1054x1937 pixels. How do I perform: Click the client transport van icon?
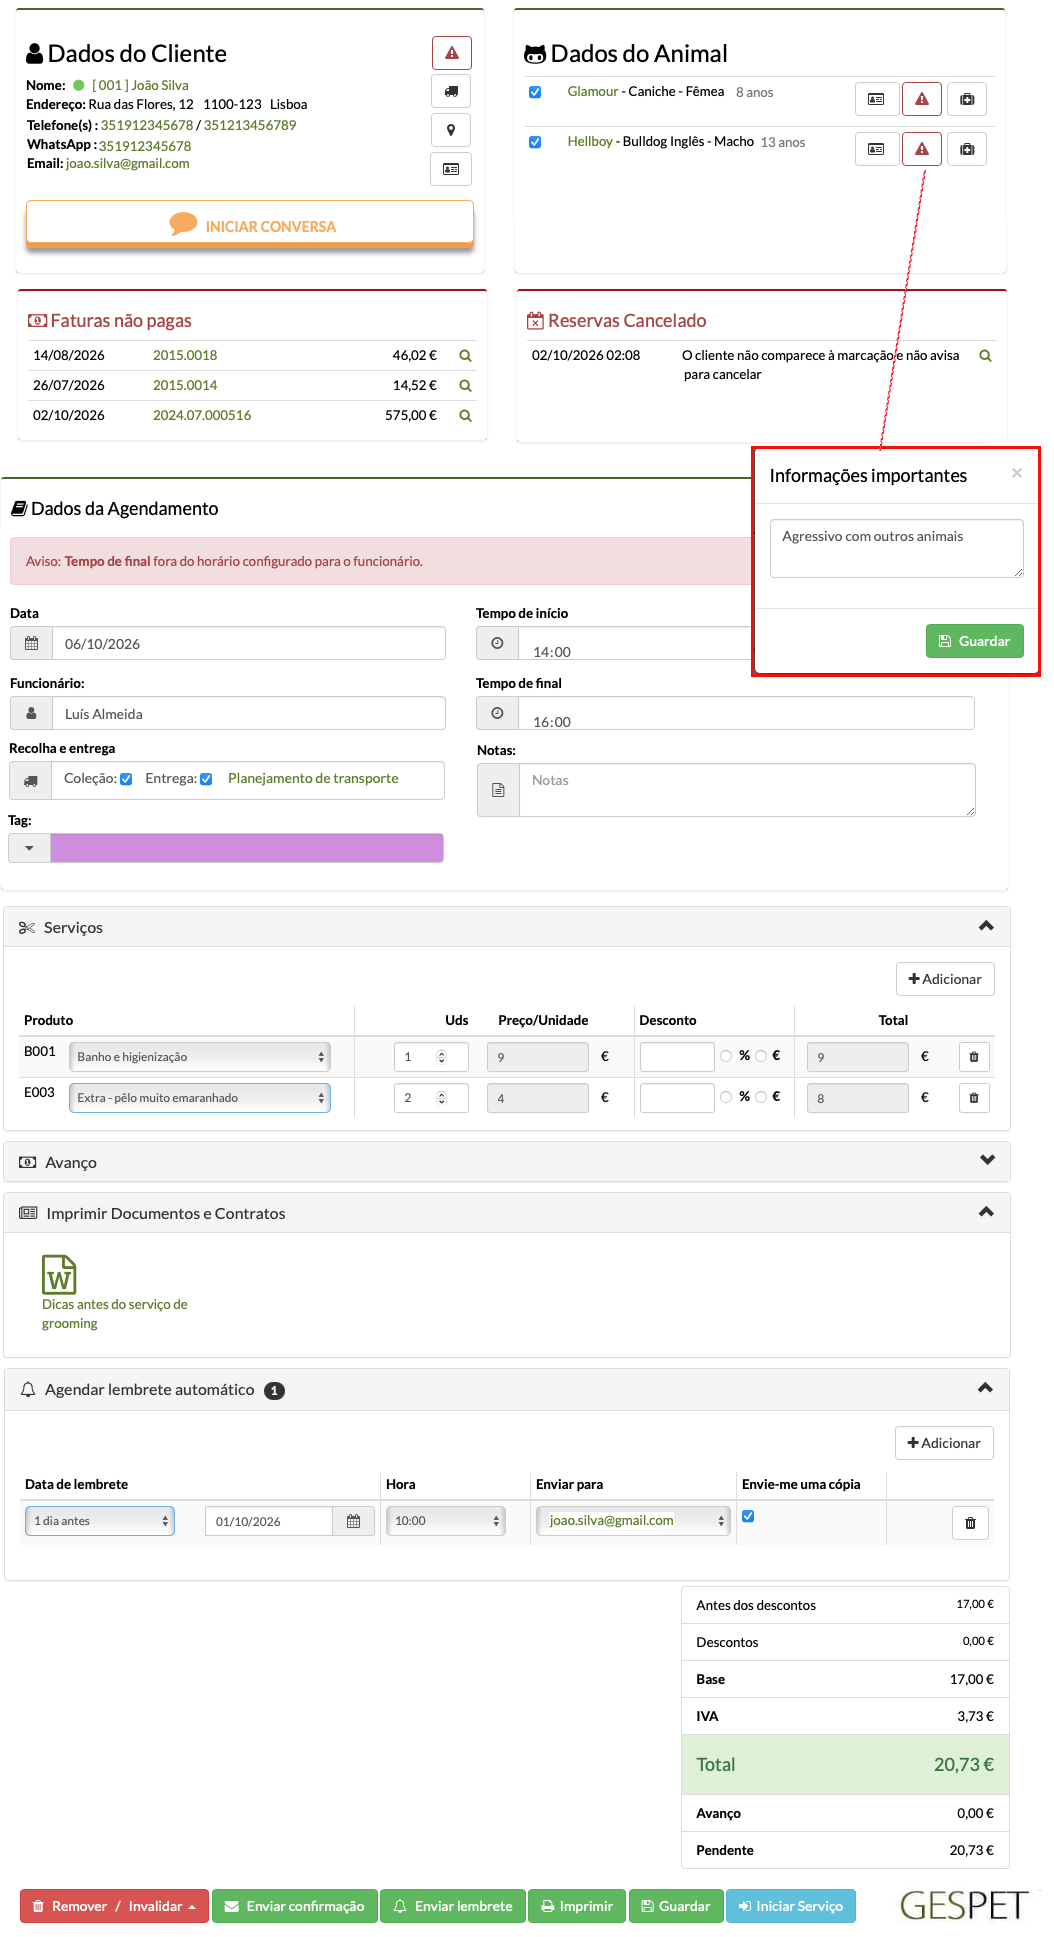(451, 91)
